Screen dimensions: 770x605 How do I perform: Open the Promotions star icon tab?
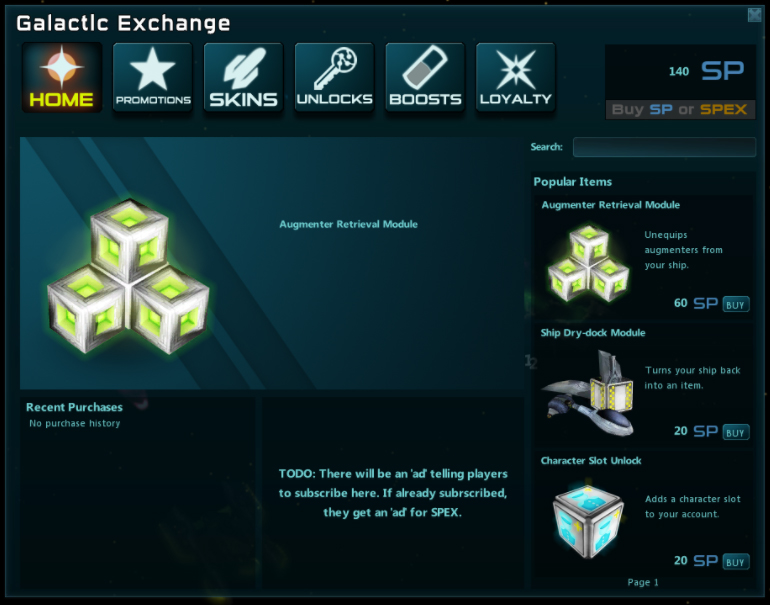pos(153,77)
